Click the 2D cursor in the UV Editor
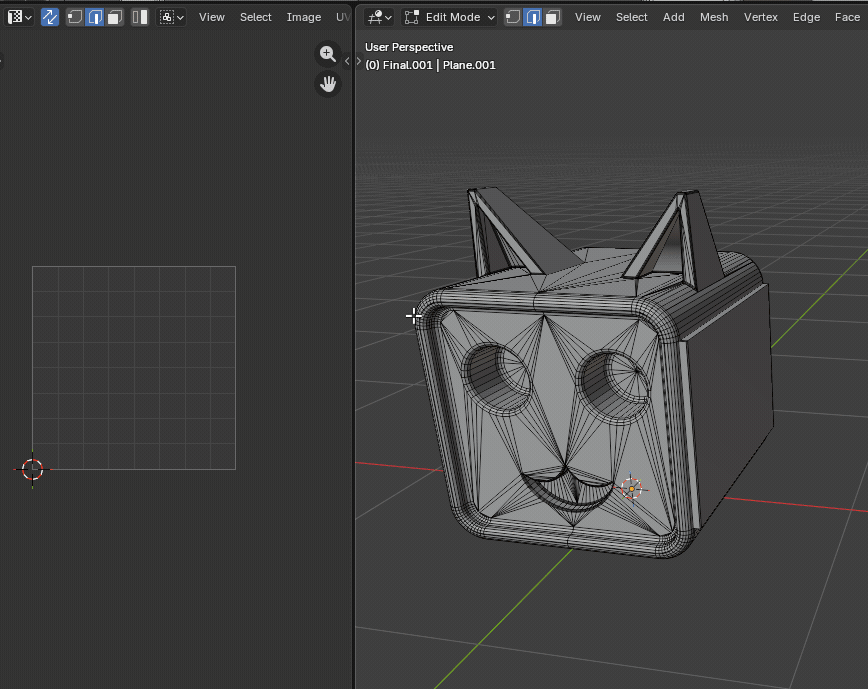The width and height of the screenshot is (868, 689). [x=32, y=469]
